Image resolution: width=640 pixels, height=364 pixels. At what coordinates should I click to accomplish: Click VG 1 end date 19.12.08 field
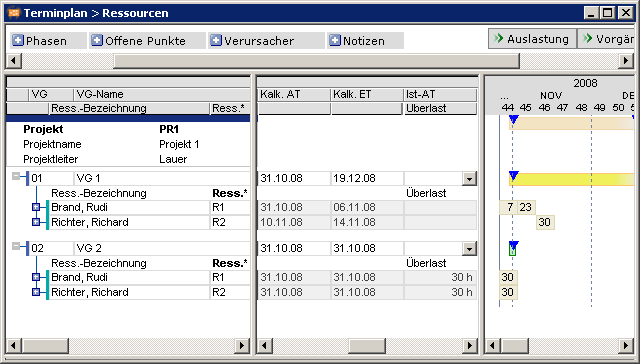(x=367, y=179)
